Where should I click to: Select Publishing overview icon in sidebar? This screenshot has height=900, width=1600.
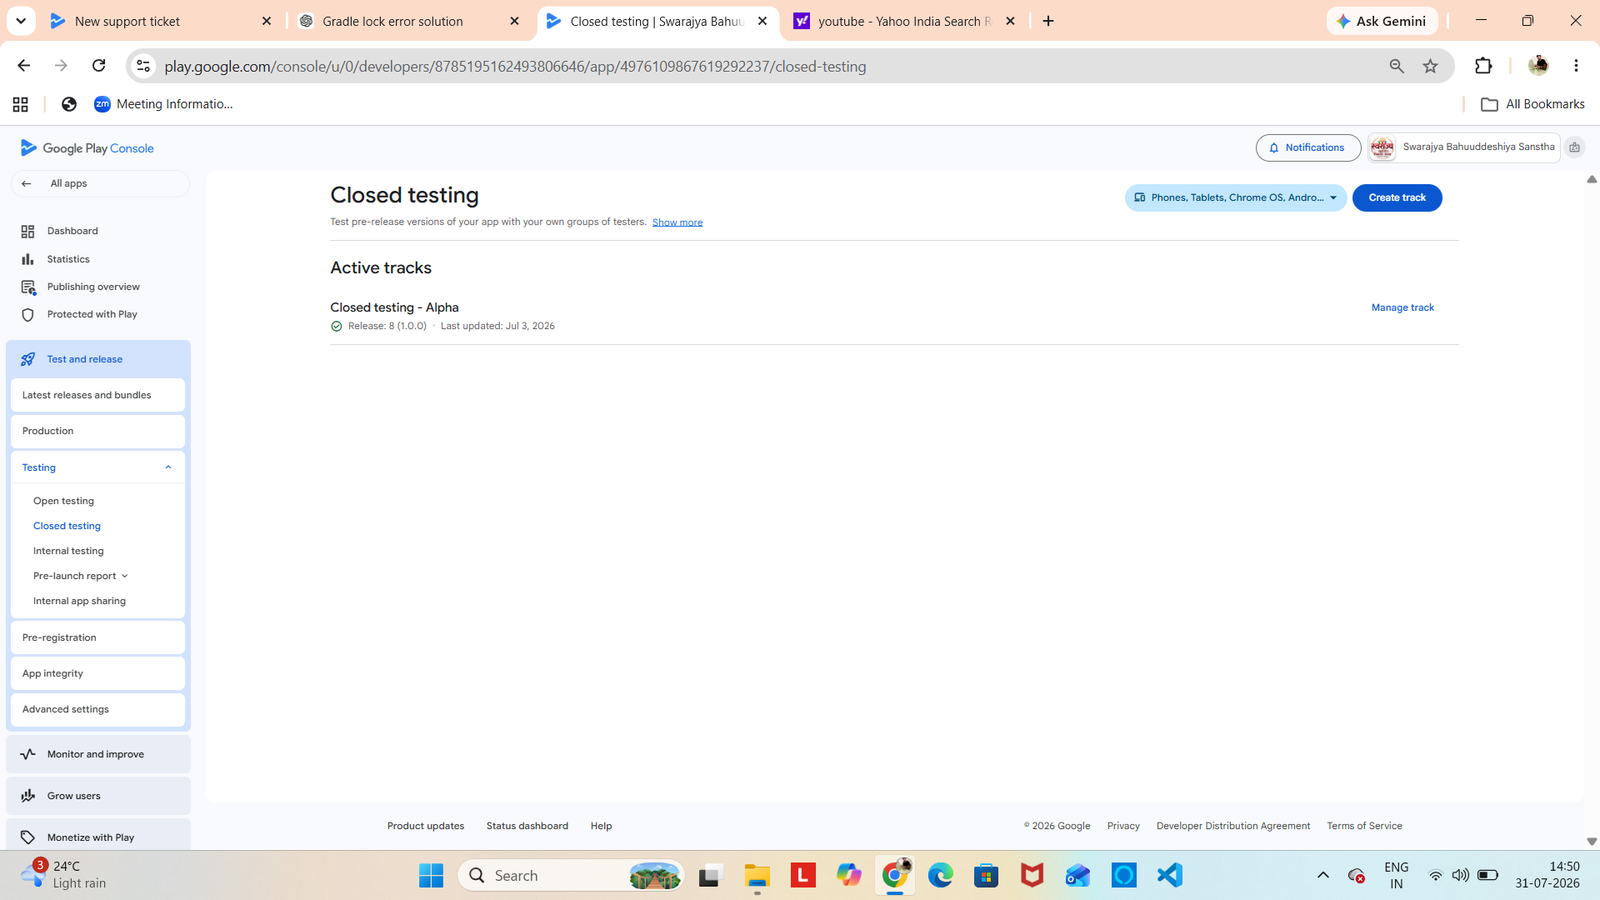[28, 287]
